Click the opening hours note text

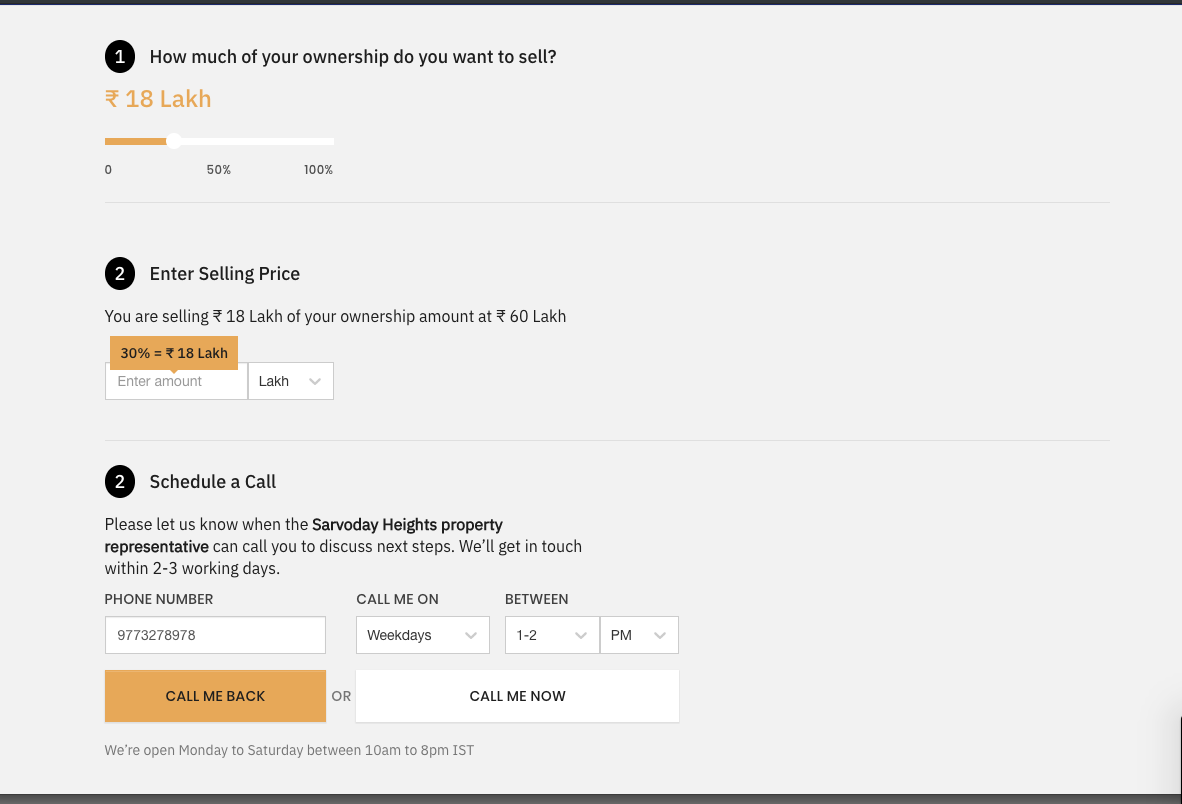pyautogui.click(x=289, y=750)
